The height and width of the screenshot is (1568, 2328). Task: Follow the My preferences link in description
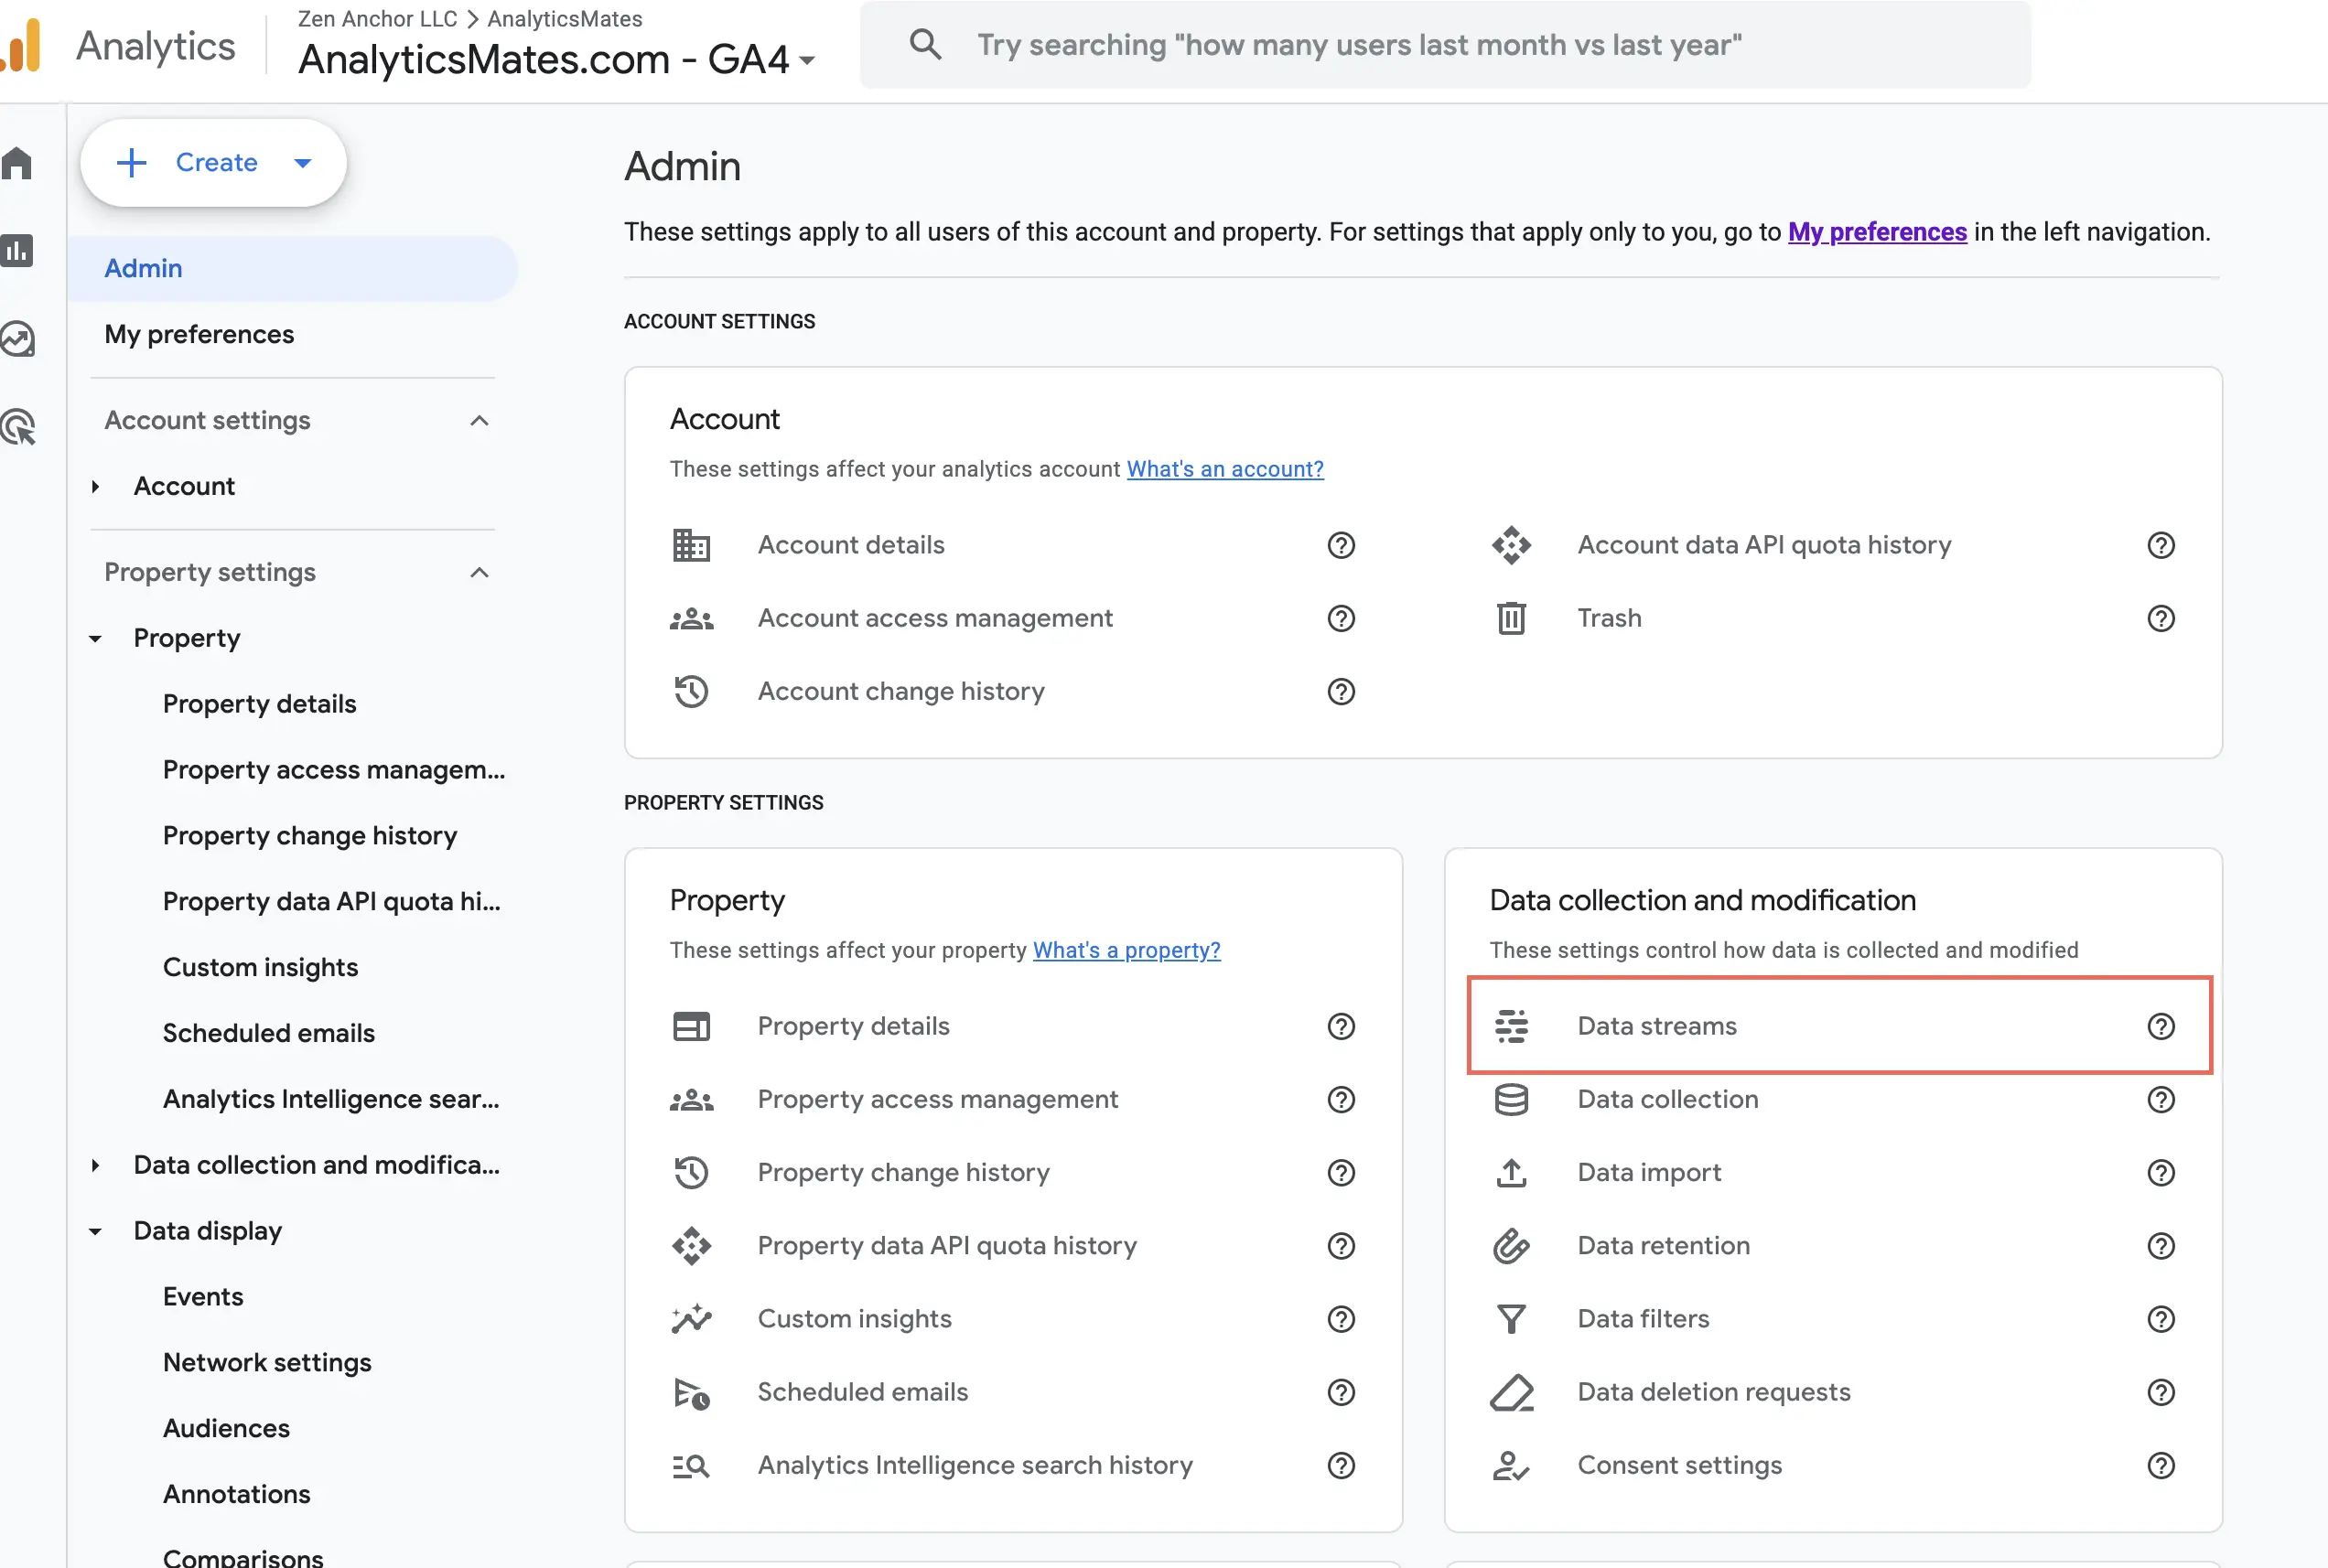tap(1877, 232)
